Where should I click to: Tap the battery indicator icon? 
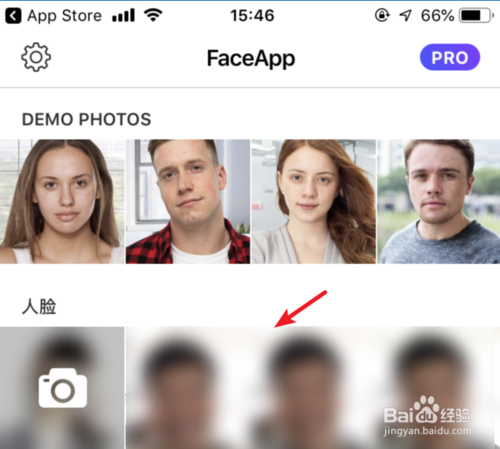click(x=476, y=15)
